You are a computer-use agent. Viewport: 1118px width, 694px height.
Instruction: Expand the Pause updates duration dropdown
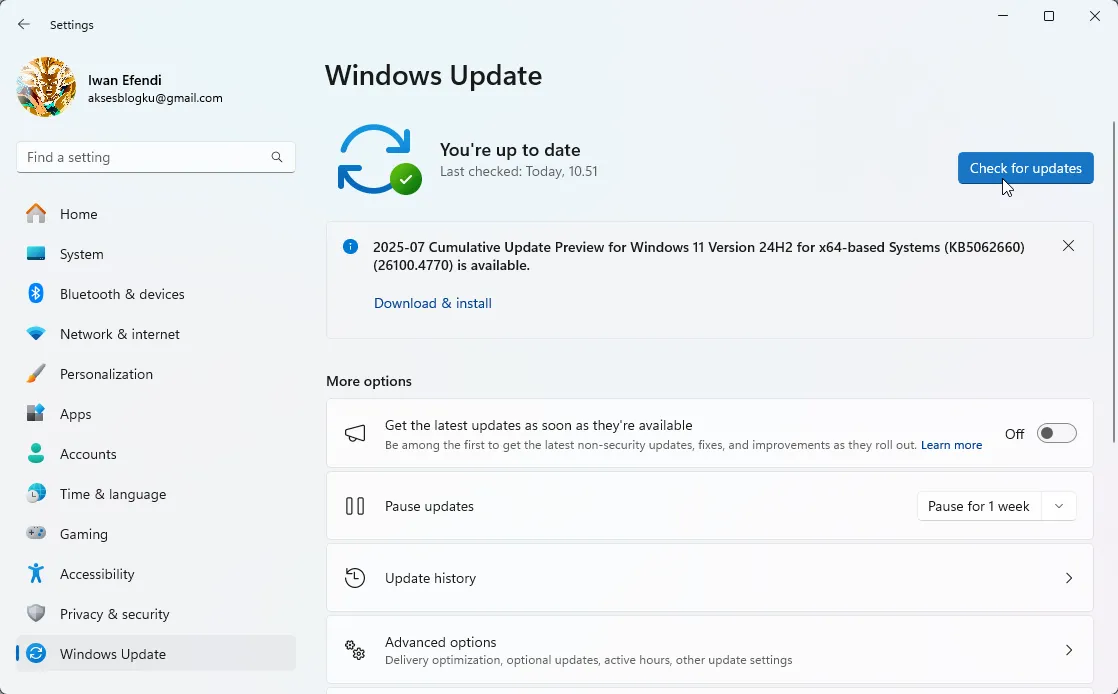pos(1059,506)
